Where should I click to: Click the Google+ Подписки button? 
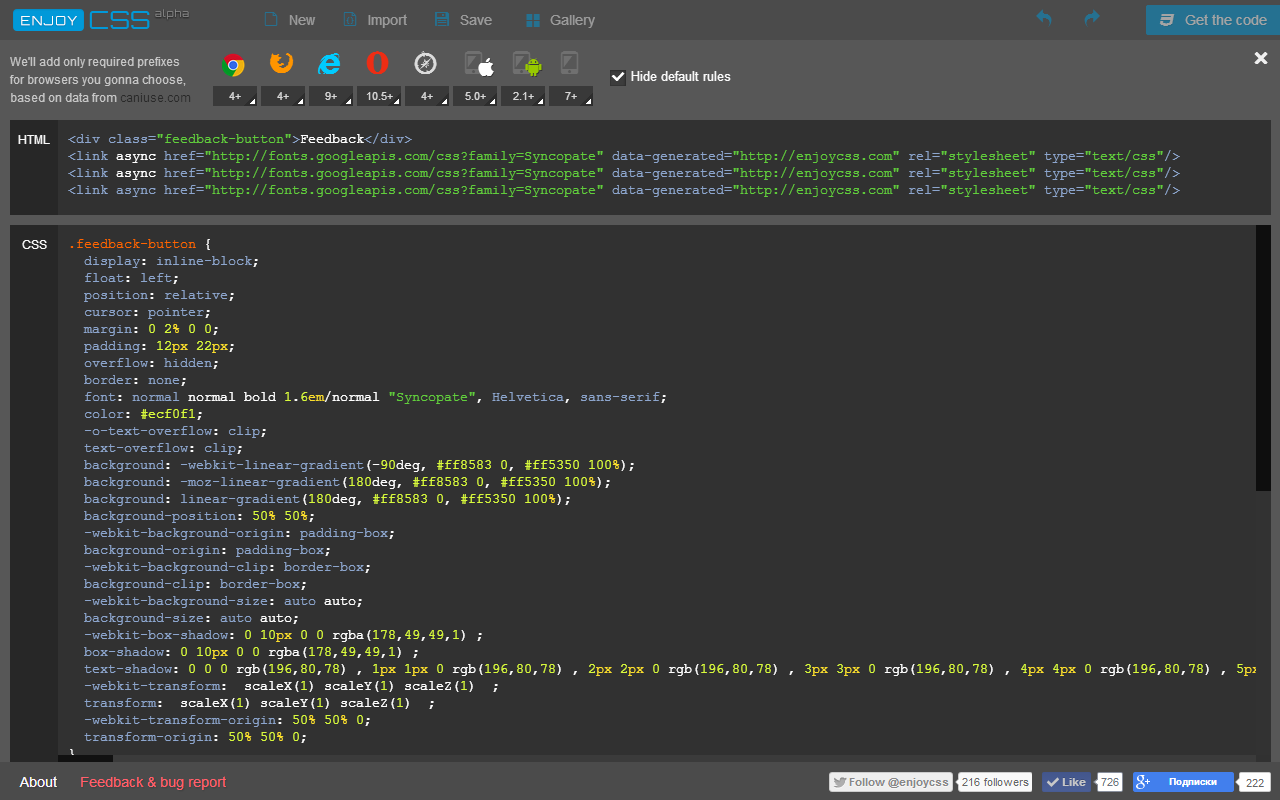coord(1183,782)
